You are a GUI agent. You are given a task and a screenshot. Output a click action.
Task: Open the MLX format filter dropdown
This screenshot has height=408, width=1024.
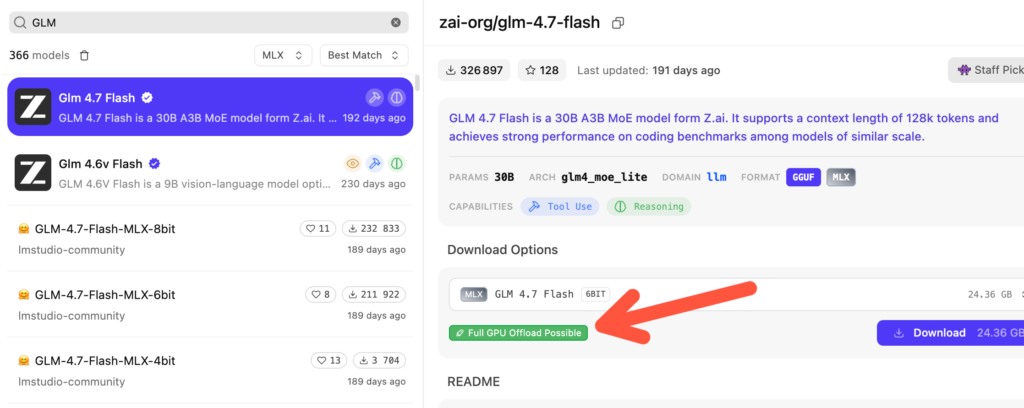283,55
